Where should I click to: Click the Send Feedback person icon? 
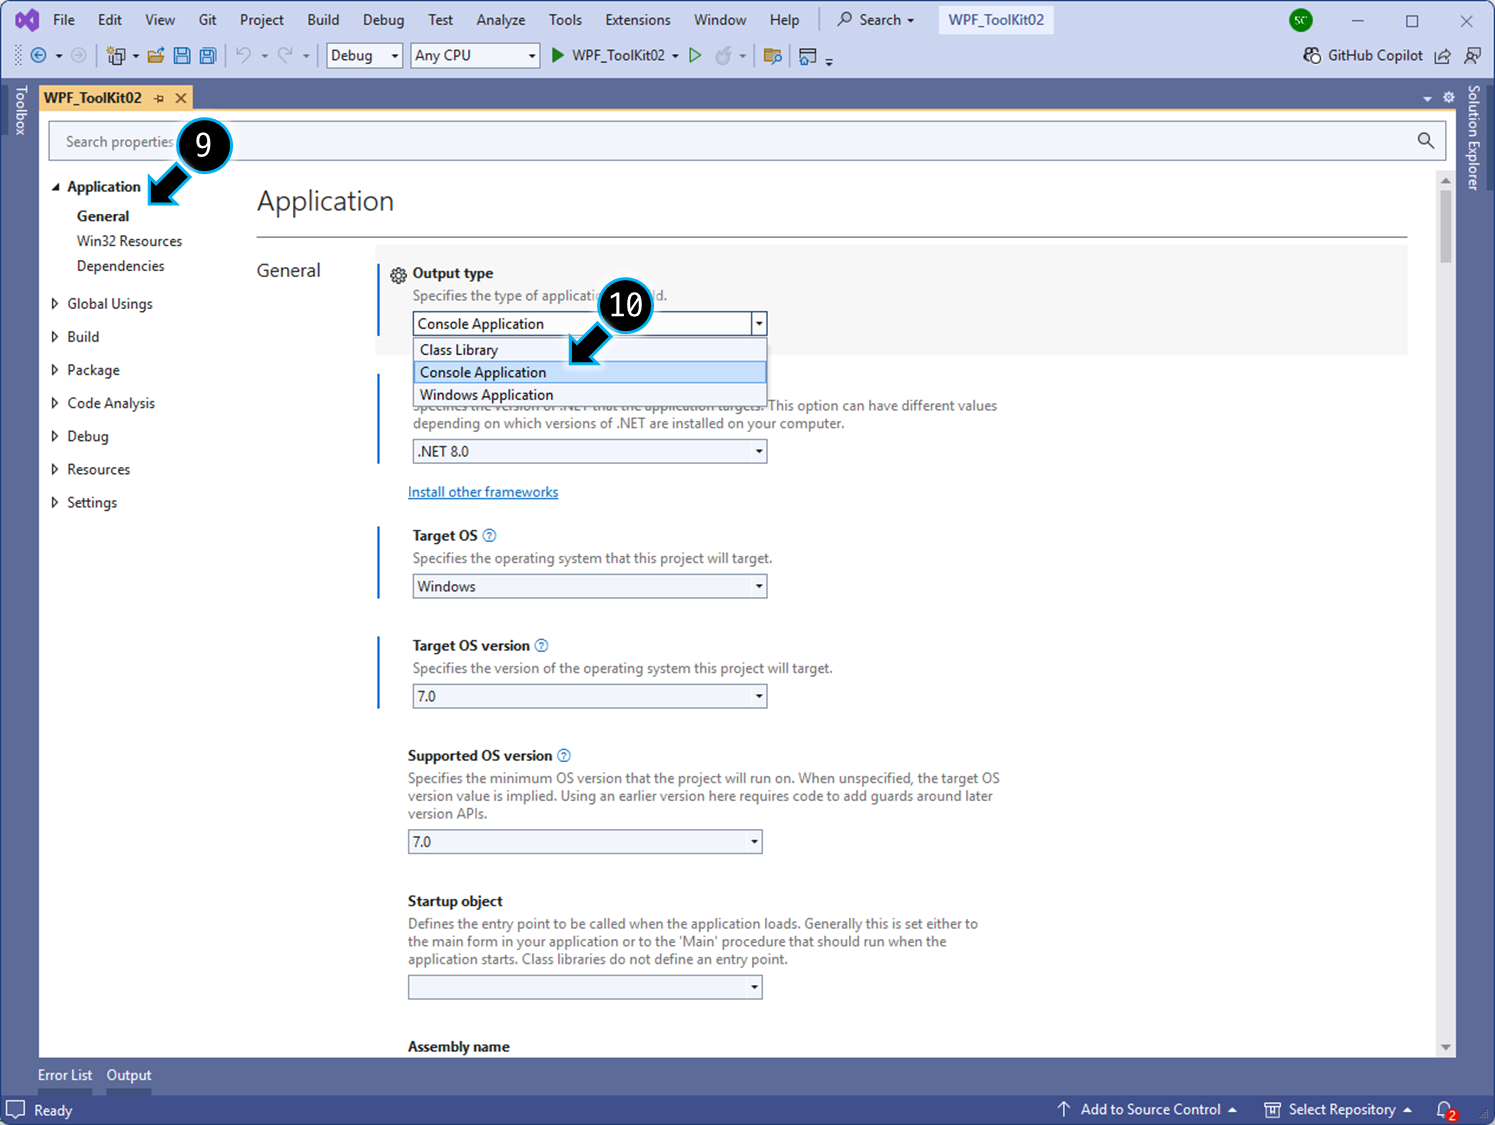click(x=1472, y=56)
